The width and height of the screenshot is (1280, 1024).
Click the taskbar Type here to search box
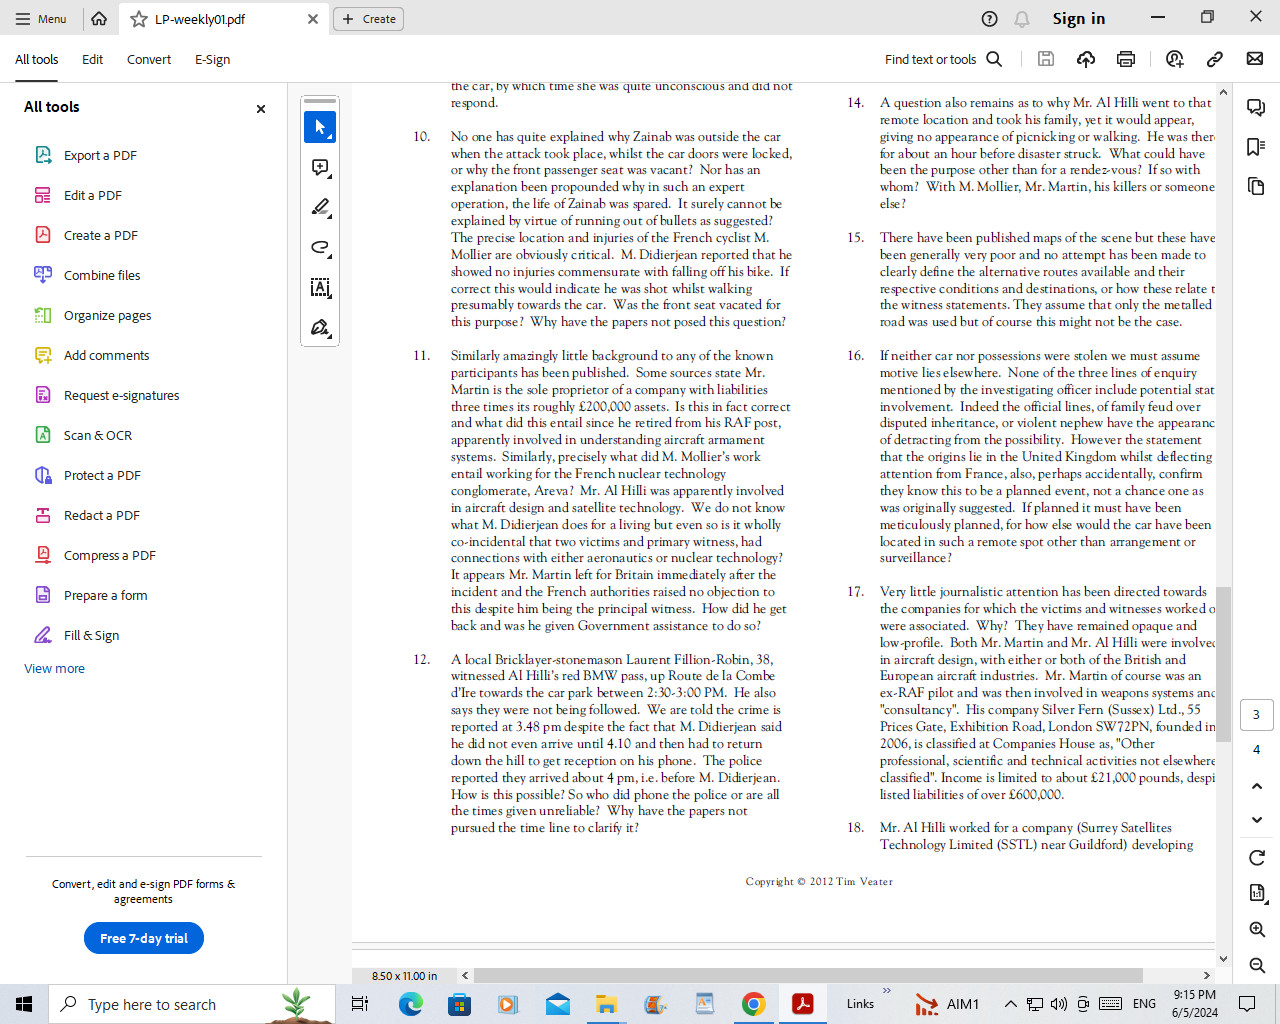(193, 1004)
